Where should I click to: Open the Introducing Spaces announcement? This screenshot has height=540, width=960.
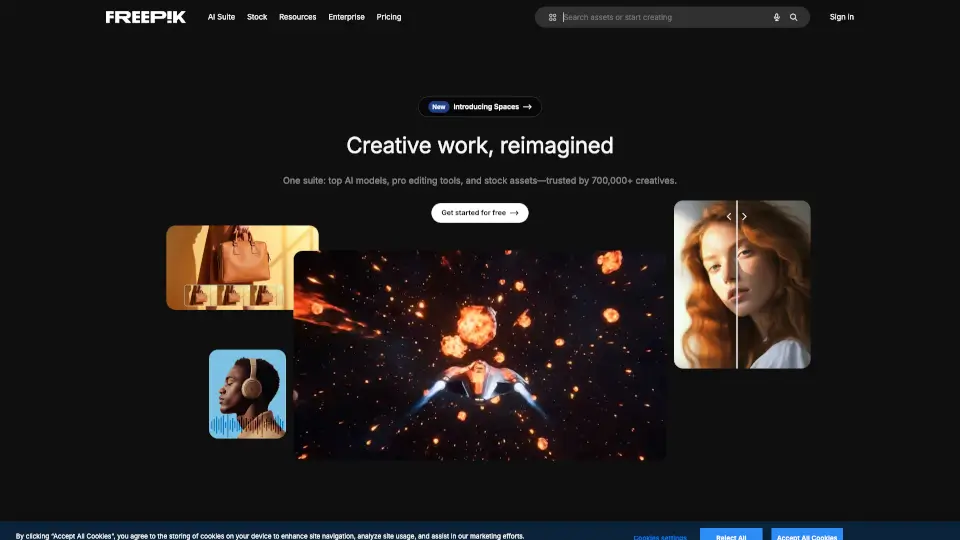(479, 107)
